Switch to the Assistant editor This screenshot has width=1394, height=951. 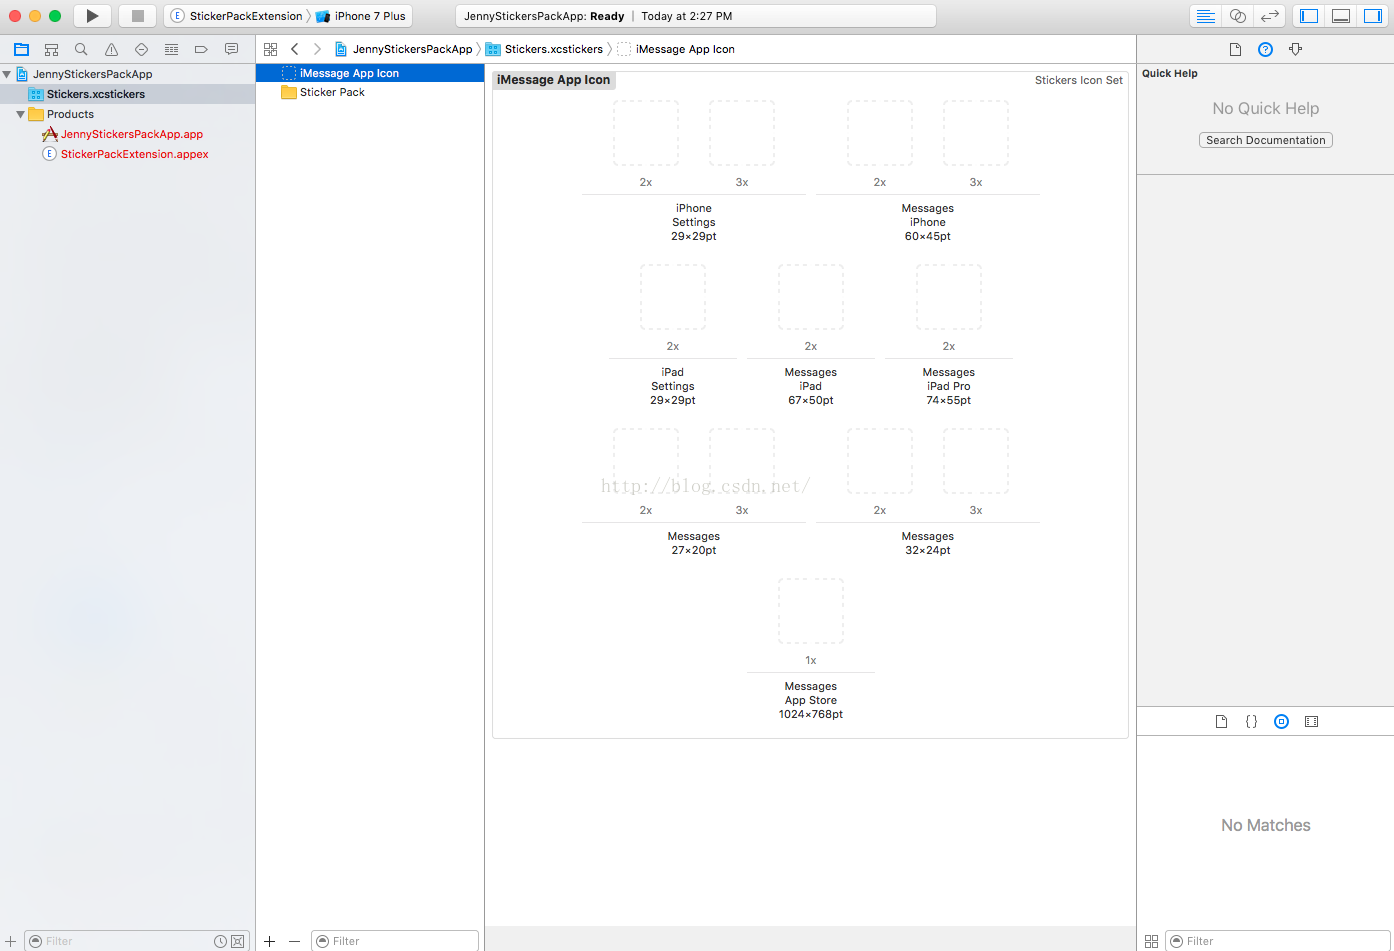click(1237, 16)
